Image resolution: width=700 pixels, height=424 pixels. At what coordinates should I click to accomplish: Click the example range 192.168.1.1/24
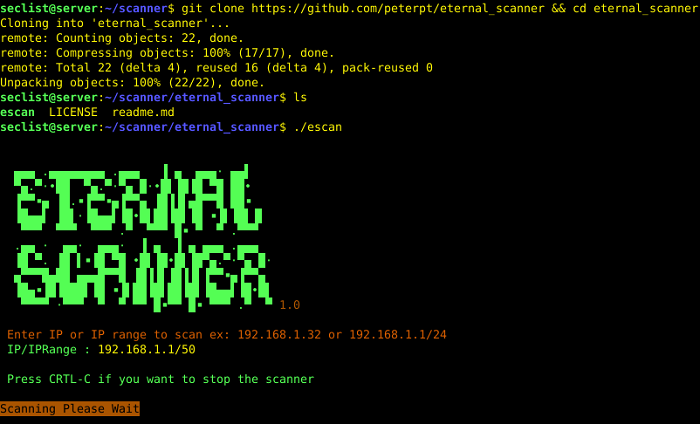[398, 335]
